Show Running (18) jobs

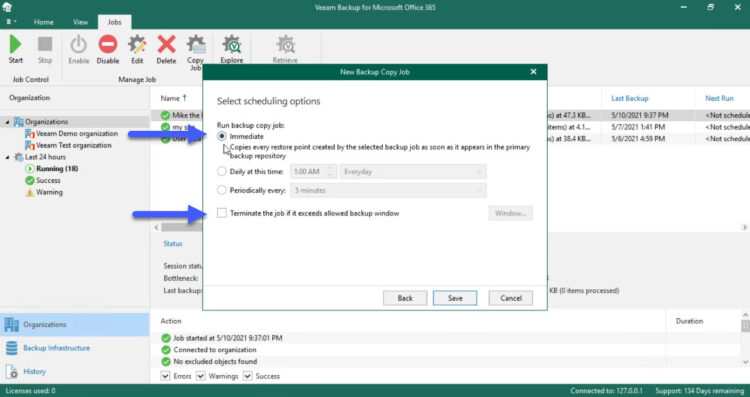[x=57, y=168]
